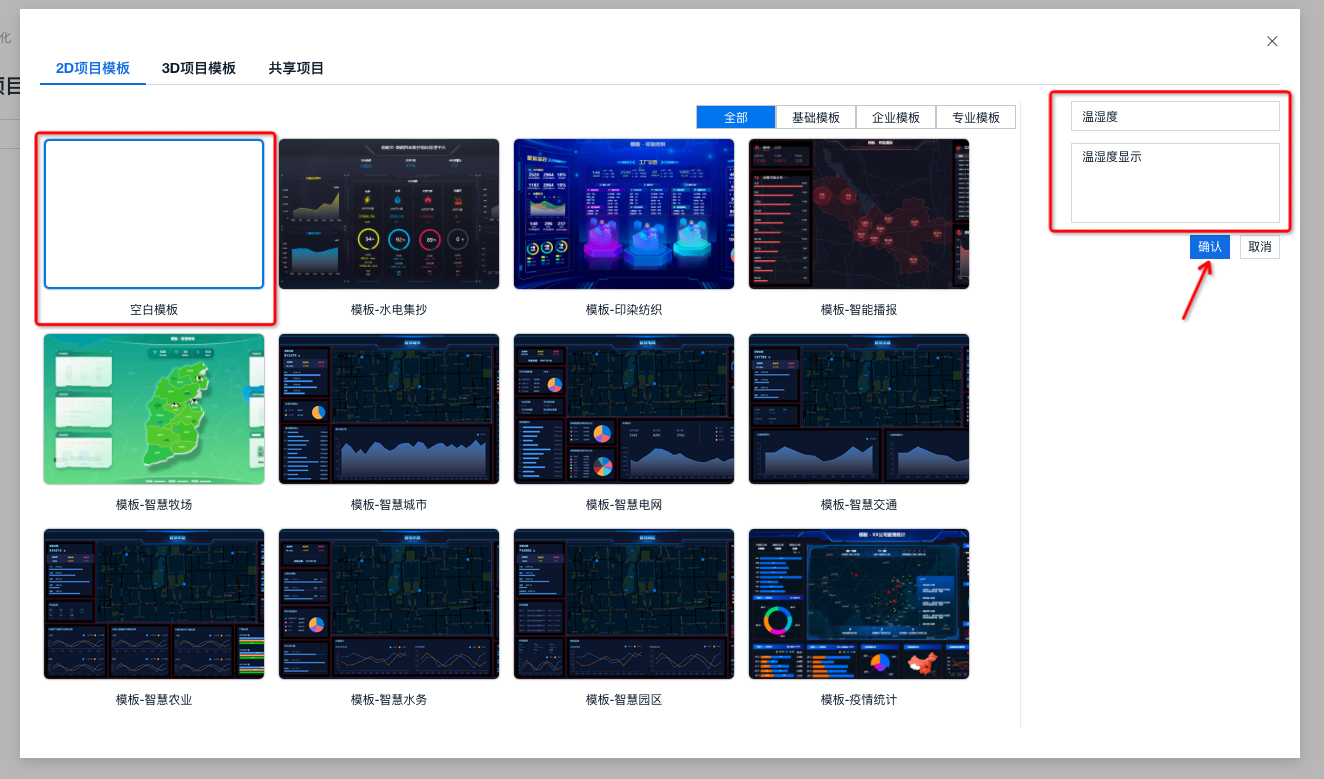
Task: Show only 企业模板 templates
Action: click(x=896, y=117)
